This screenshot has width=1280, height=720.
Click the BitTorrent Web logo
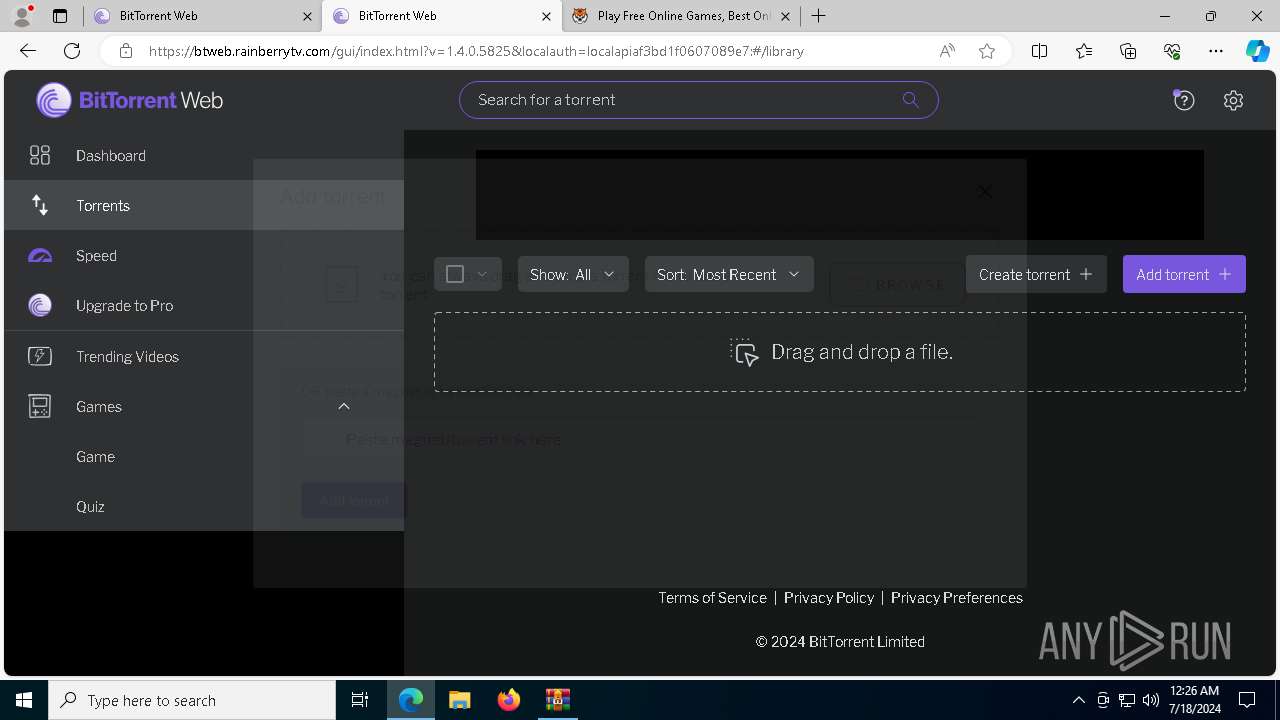(x=130, y=100)
